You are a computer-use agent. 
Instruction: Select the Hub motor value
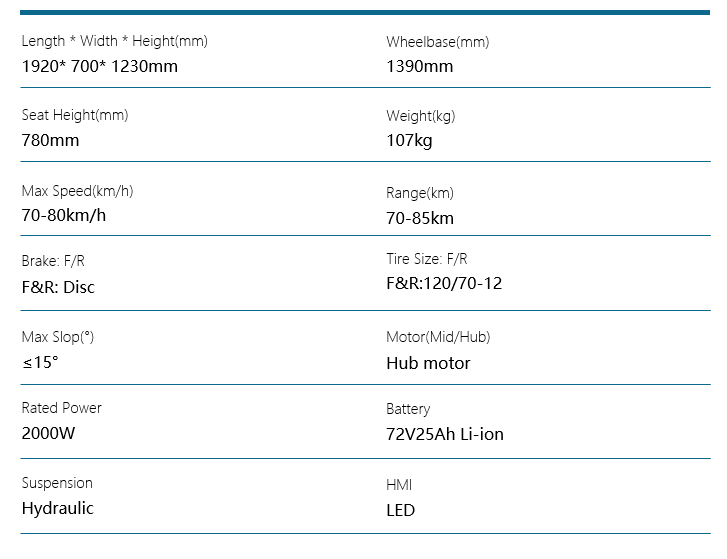428,363
